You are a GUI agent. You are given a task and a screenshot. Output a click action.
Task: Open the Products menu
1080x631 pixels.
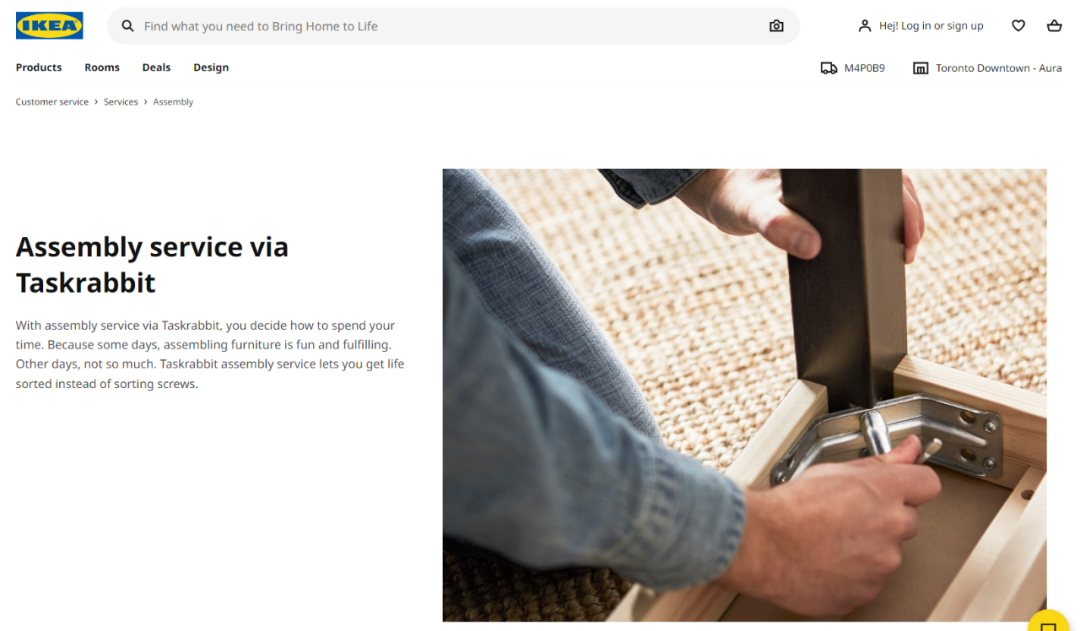point(39,68)
